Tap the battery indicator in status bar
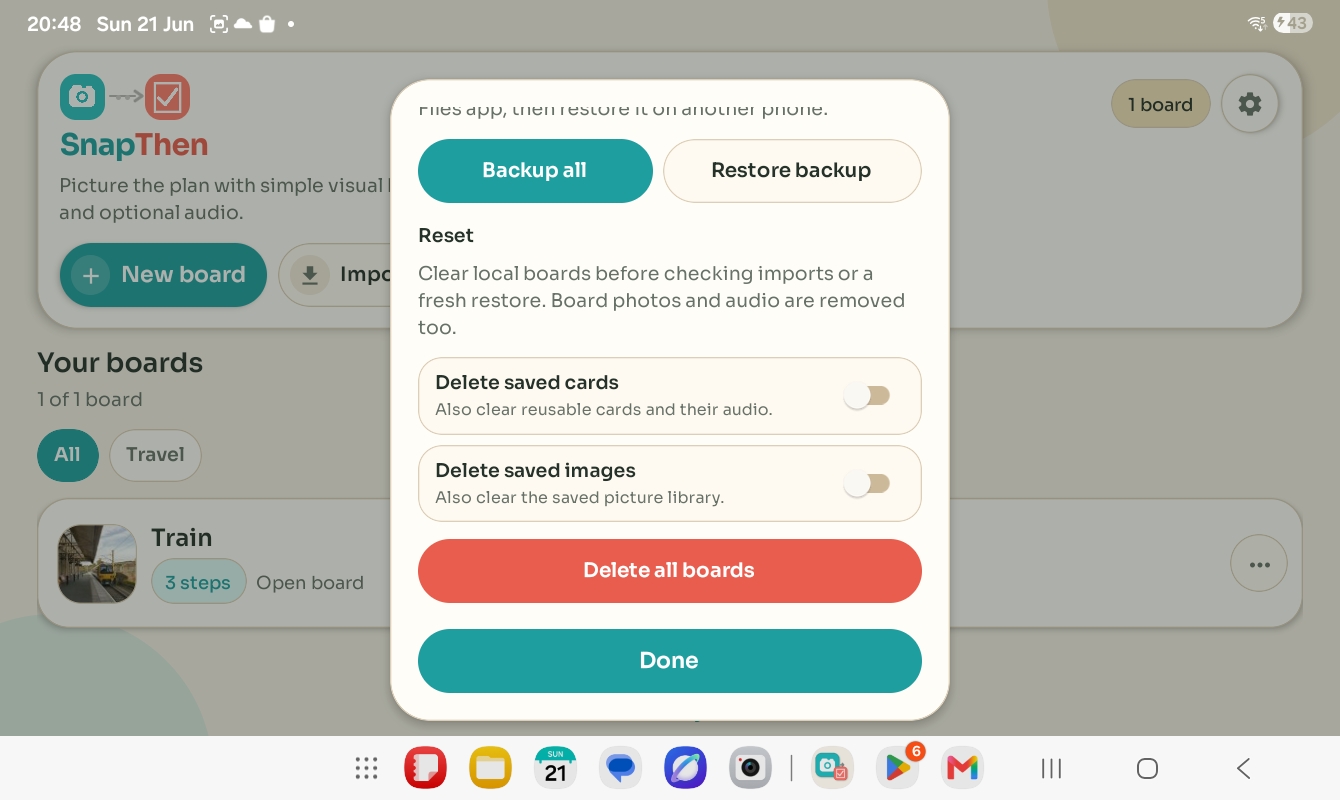Image resolution: width=1340 pixels, height=800 pixels. pos(1293,23)
